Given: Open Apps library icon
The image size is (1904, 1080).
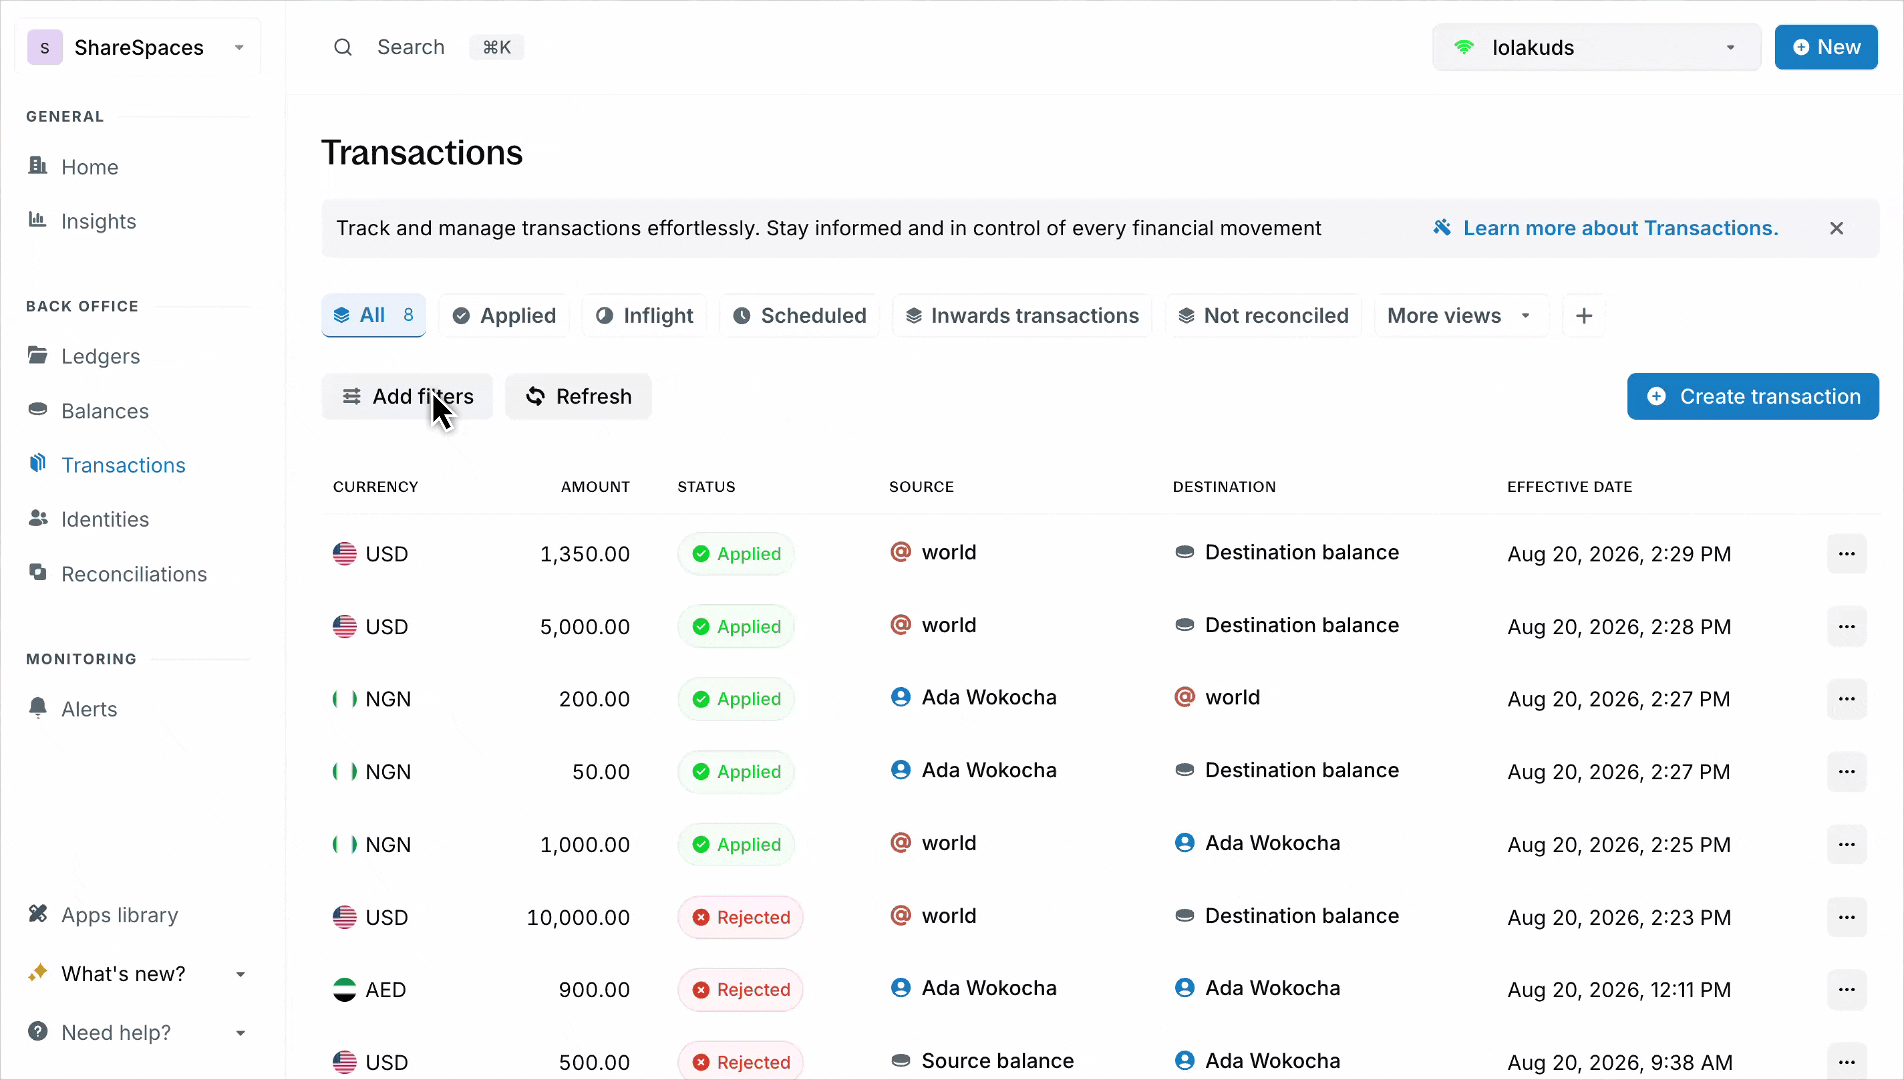Looking at the screenshot, I should pos(38,914).
